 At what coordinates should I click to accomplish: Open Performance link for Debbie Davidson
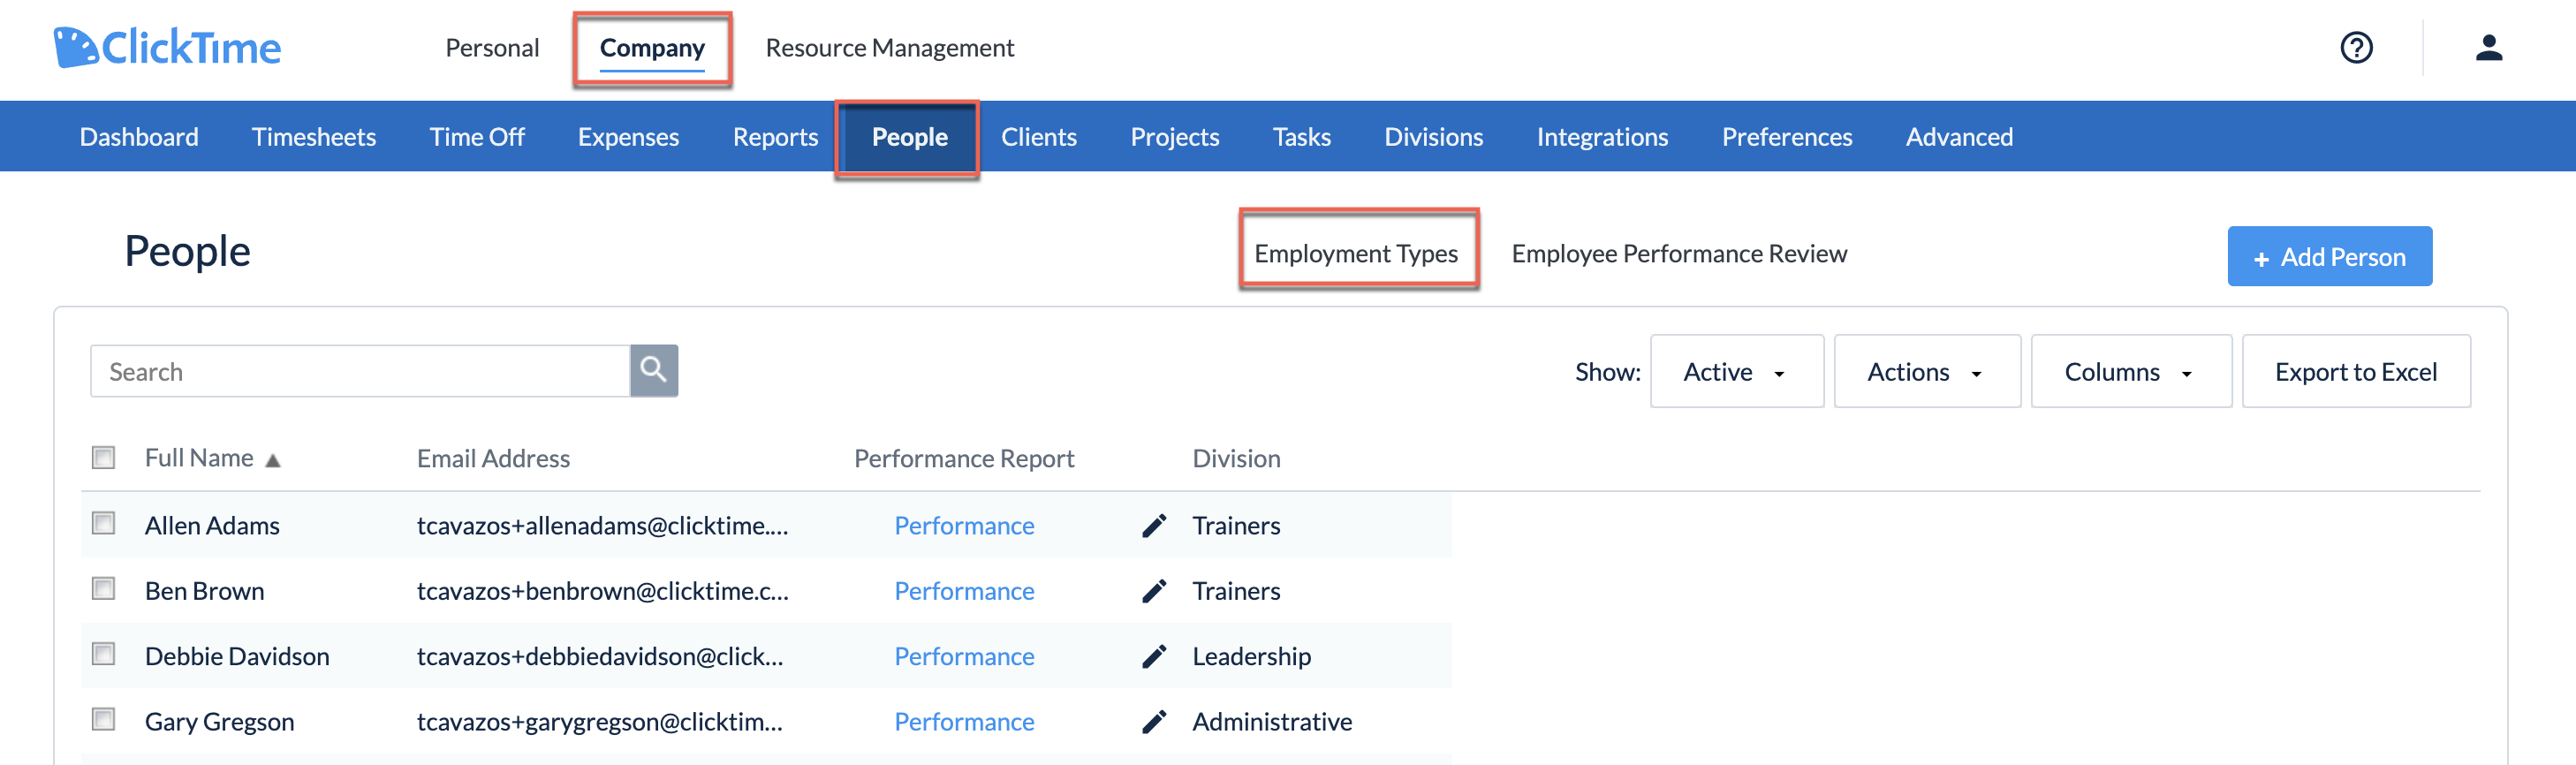click(964, 656)
